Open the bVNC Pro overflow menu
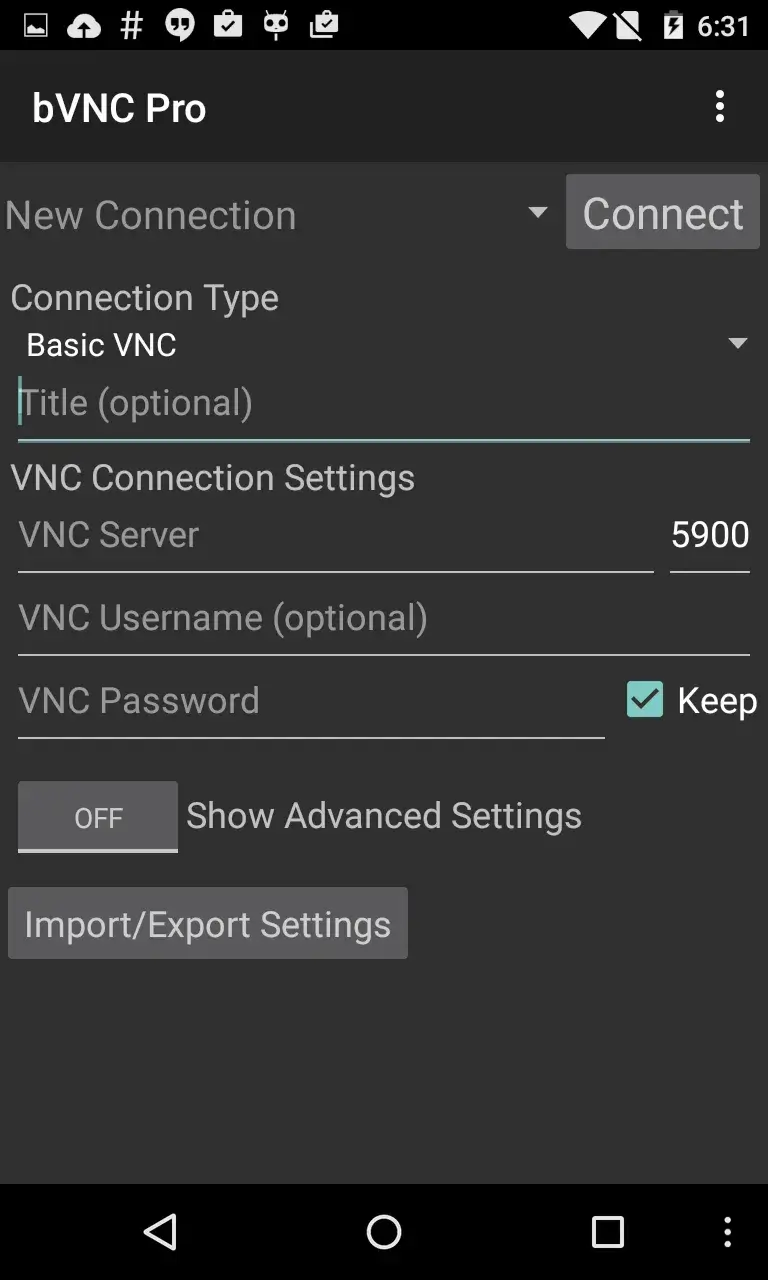Screen dimensions: 768x1280 click(720, 106)
